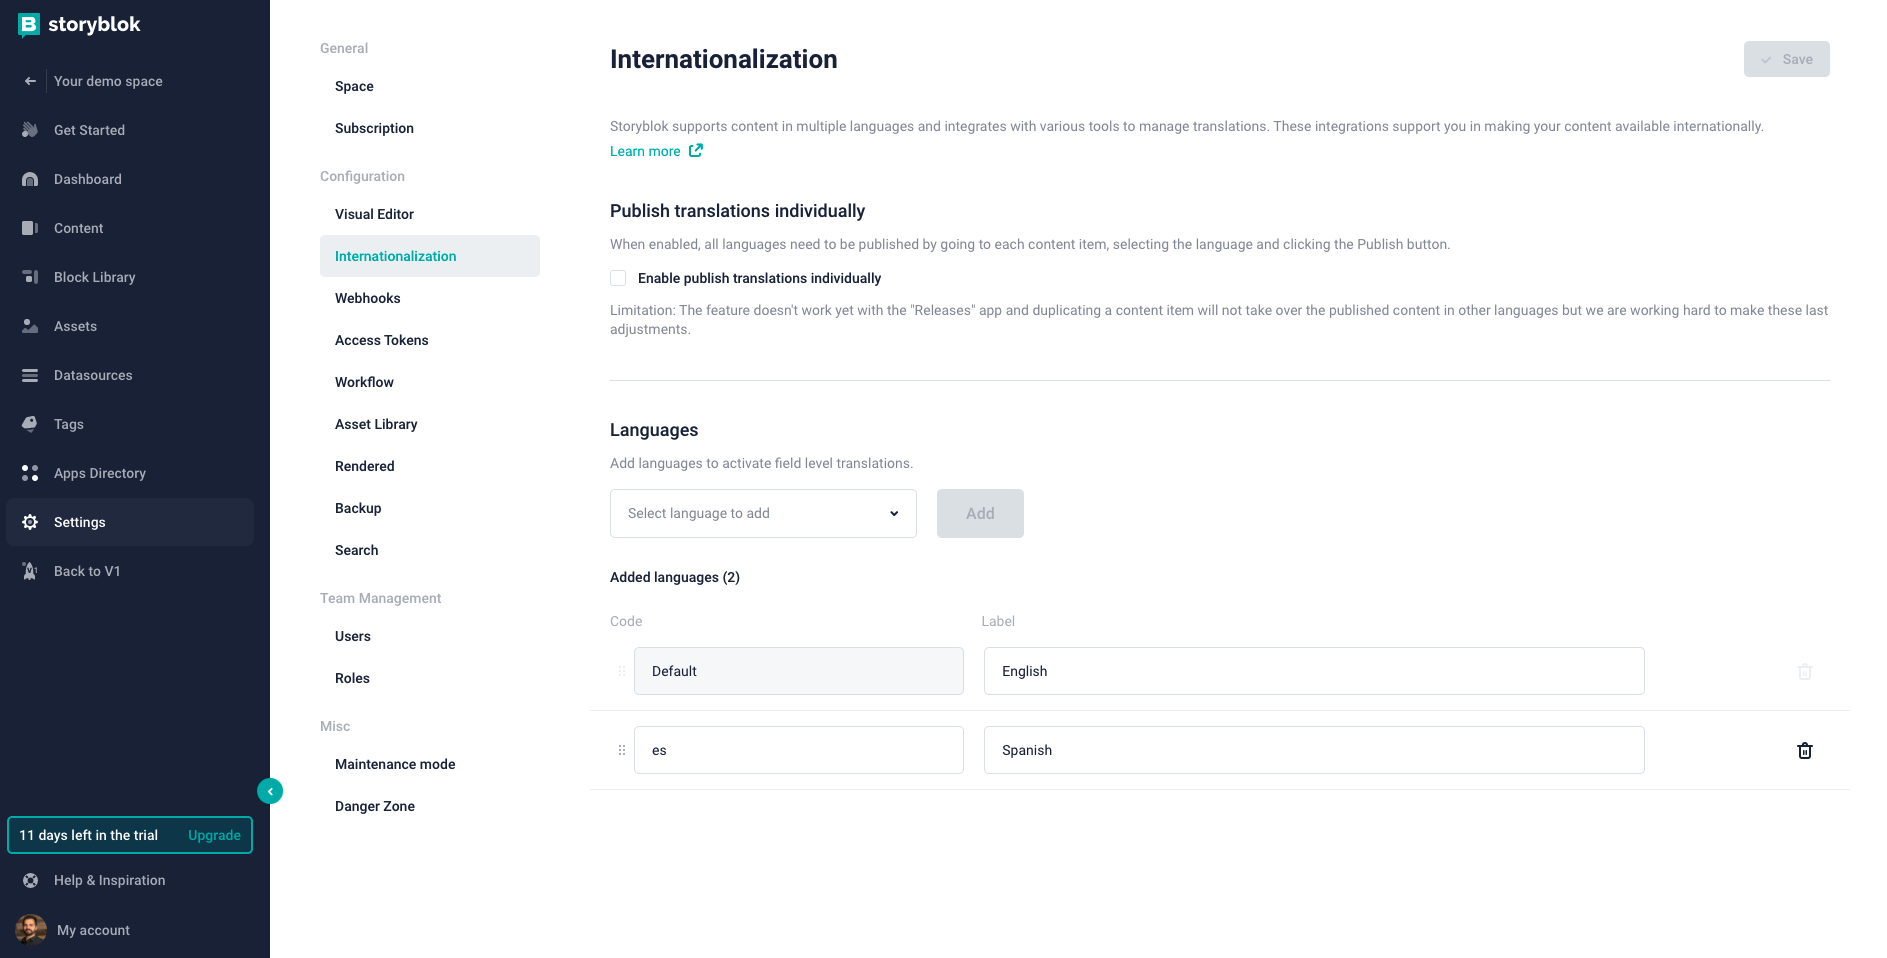Open the Select language to add dropdown

coord(763,513)
